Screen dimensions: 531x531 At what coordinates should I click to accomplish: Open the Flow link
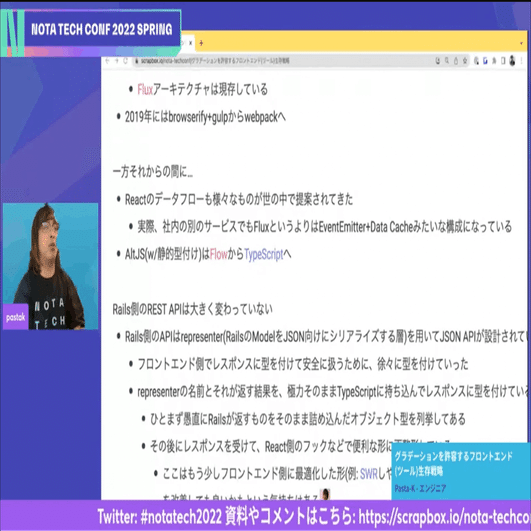pos(218,254)
